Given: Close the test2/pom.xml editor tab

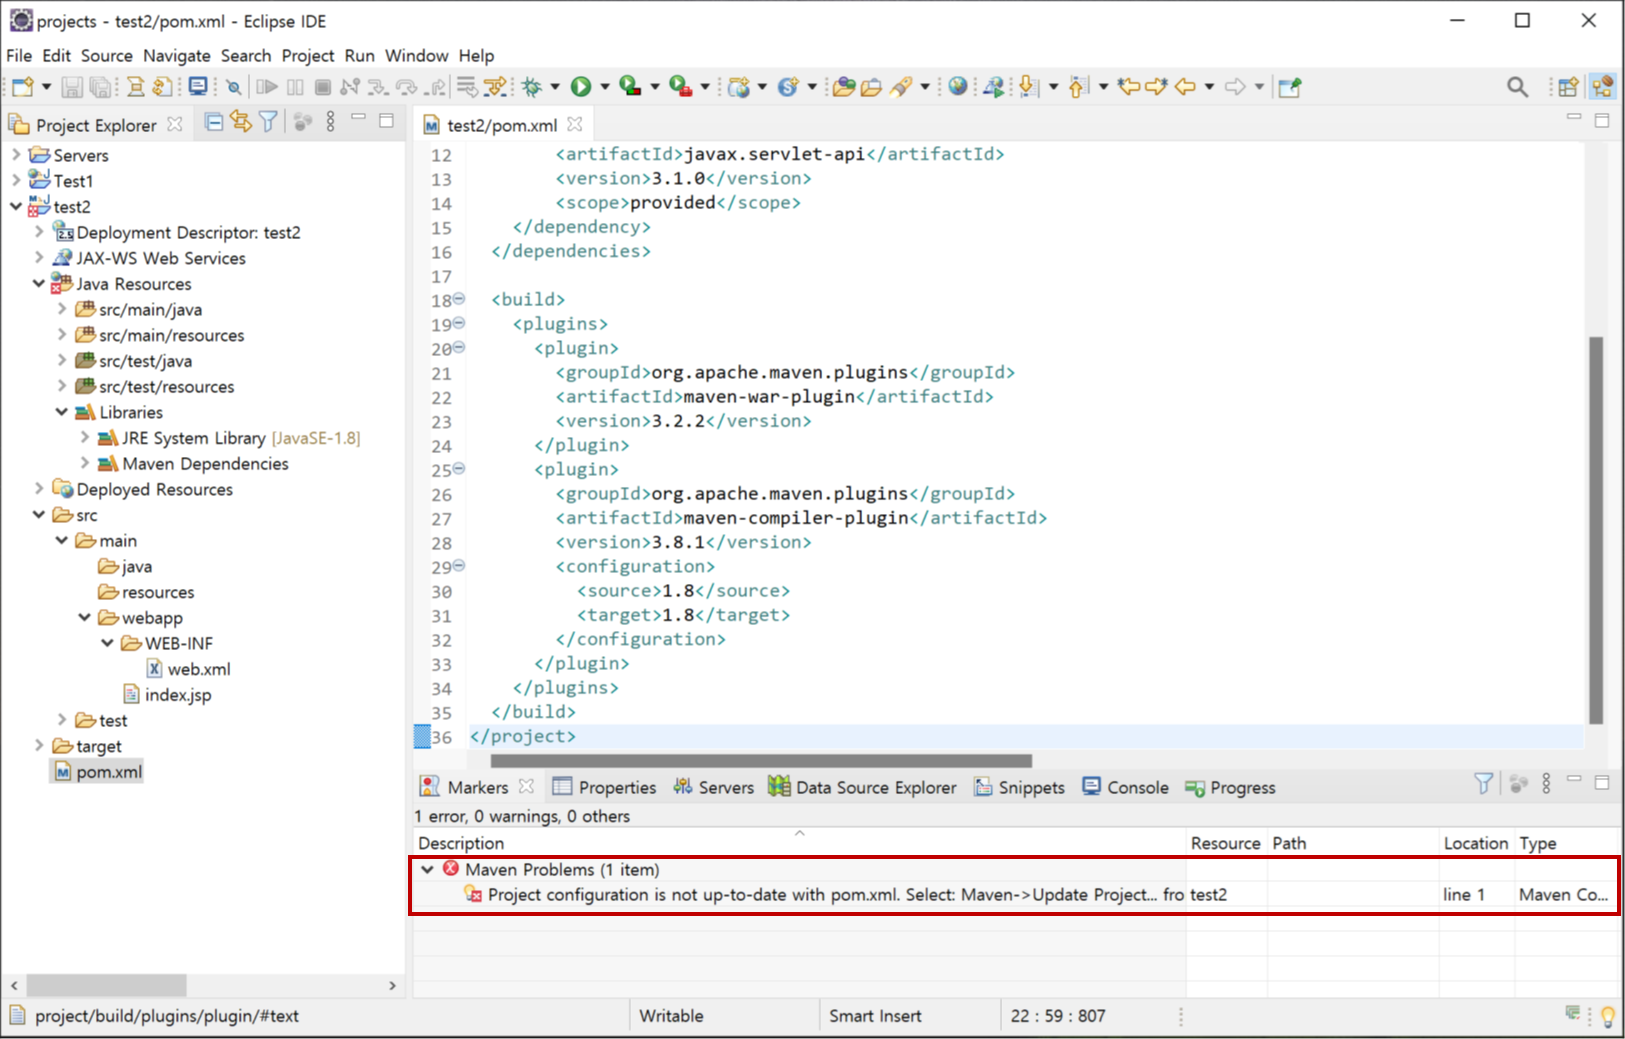Looking at the screenshot, I should [x=574, y=124].
